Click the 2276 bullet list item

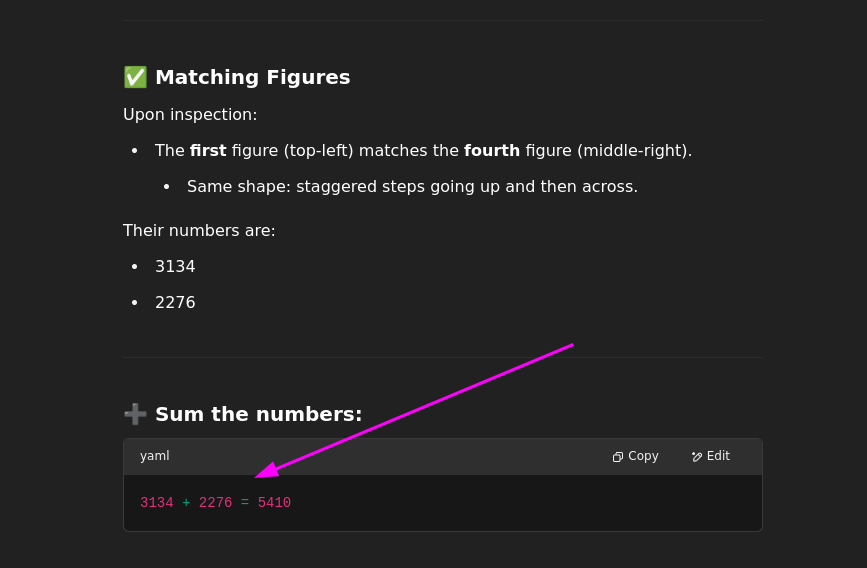[x=175, y=303]
